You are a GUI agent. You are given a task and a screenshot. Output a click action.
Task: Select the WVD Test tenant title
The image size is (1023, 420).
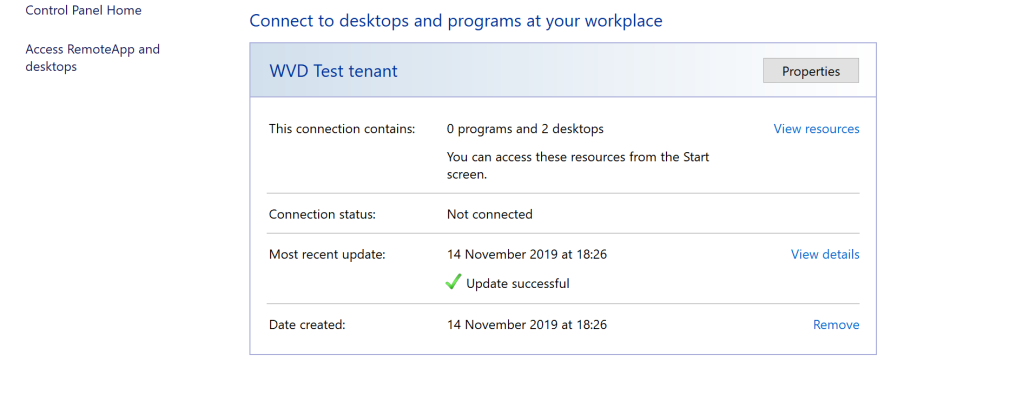tap(333, 71)
